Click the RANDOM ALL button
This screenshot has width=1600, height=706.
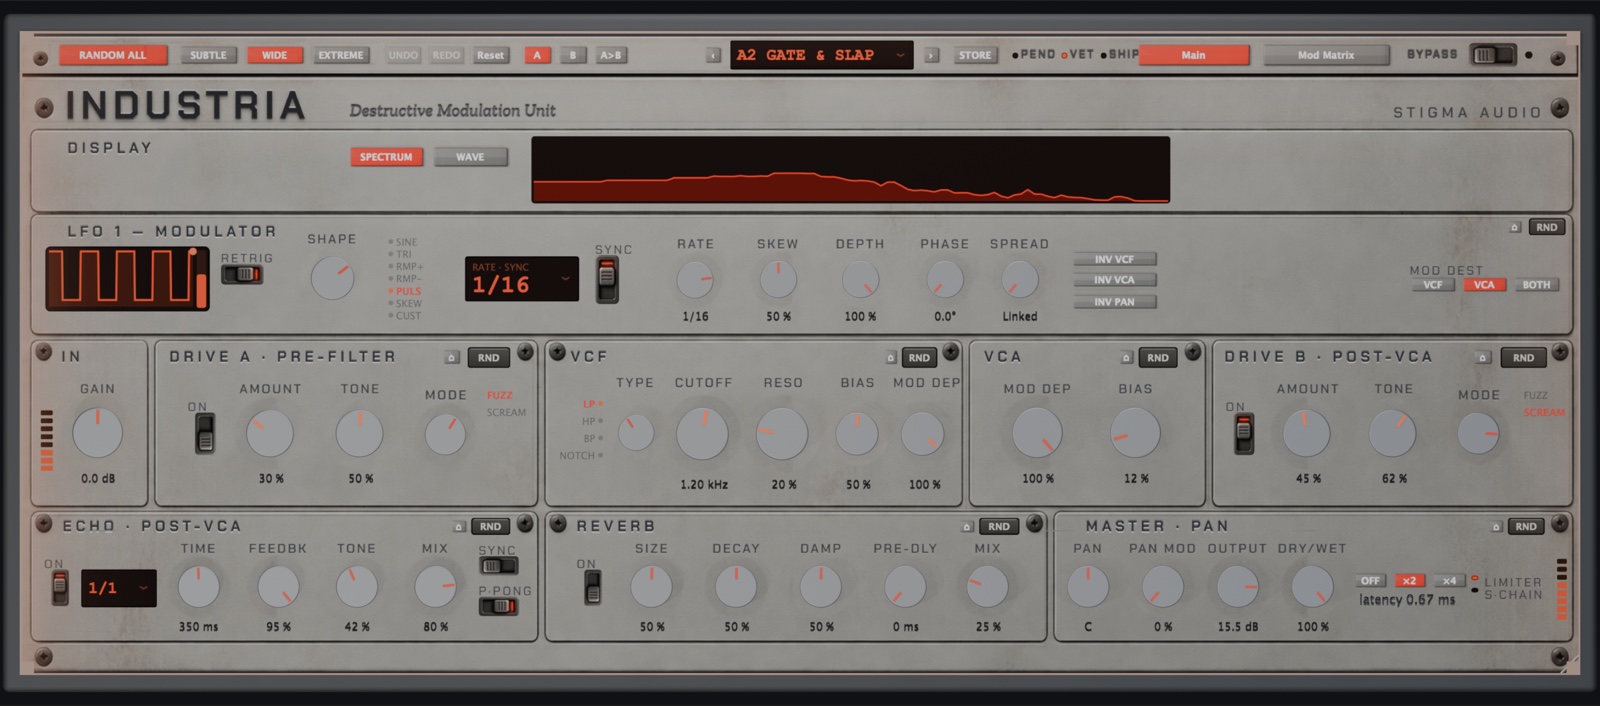coord(112,55)
